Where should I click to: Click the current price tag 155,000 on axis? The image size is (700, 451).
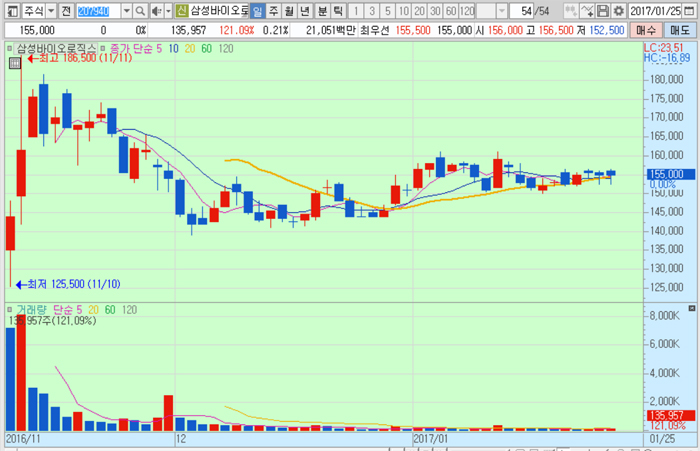point(671,174)
